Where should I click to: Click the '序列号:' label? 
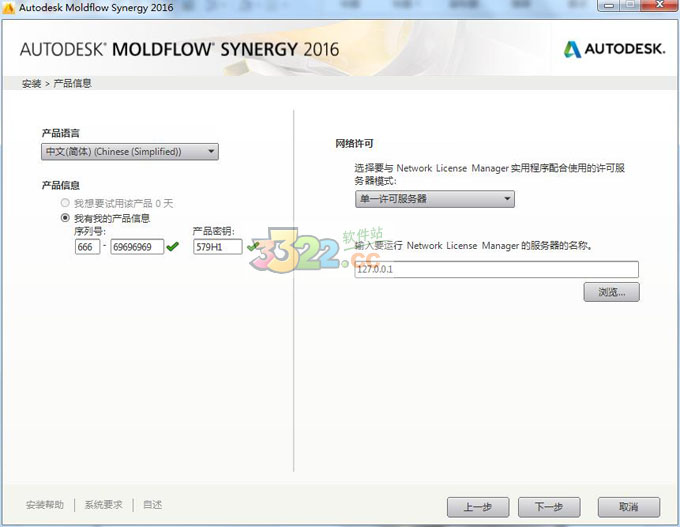click(90, 232)
